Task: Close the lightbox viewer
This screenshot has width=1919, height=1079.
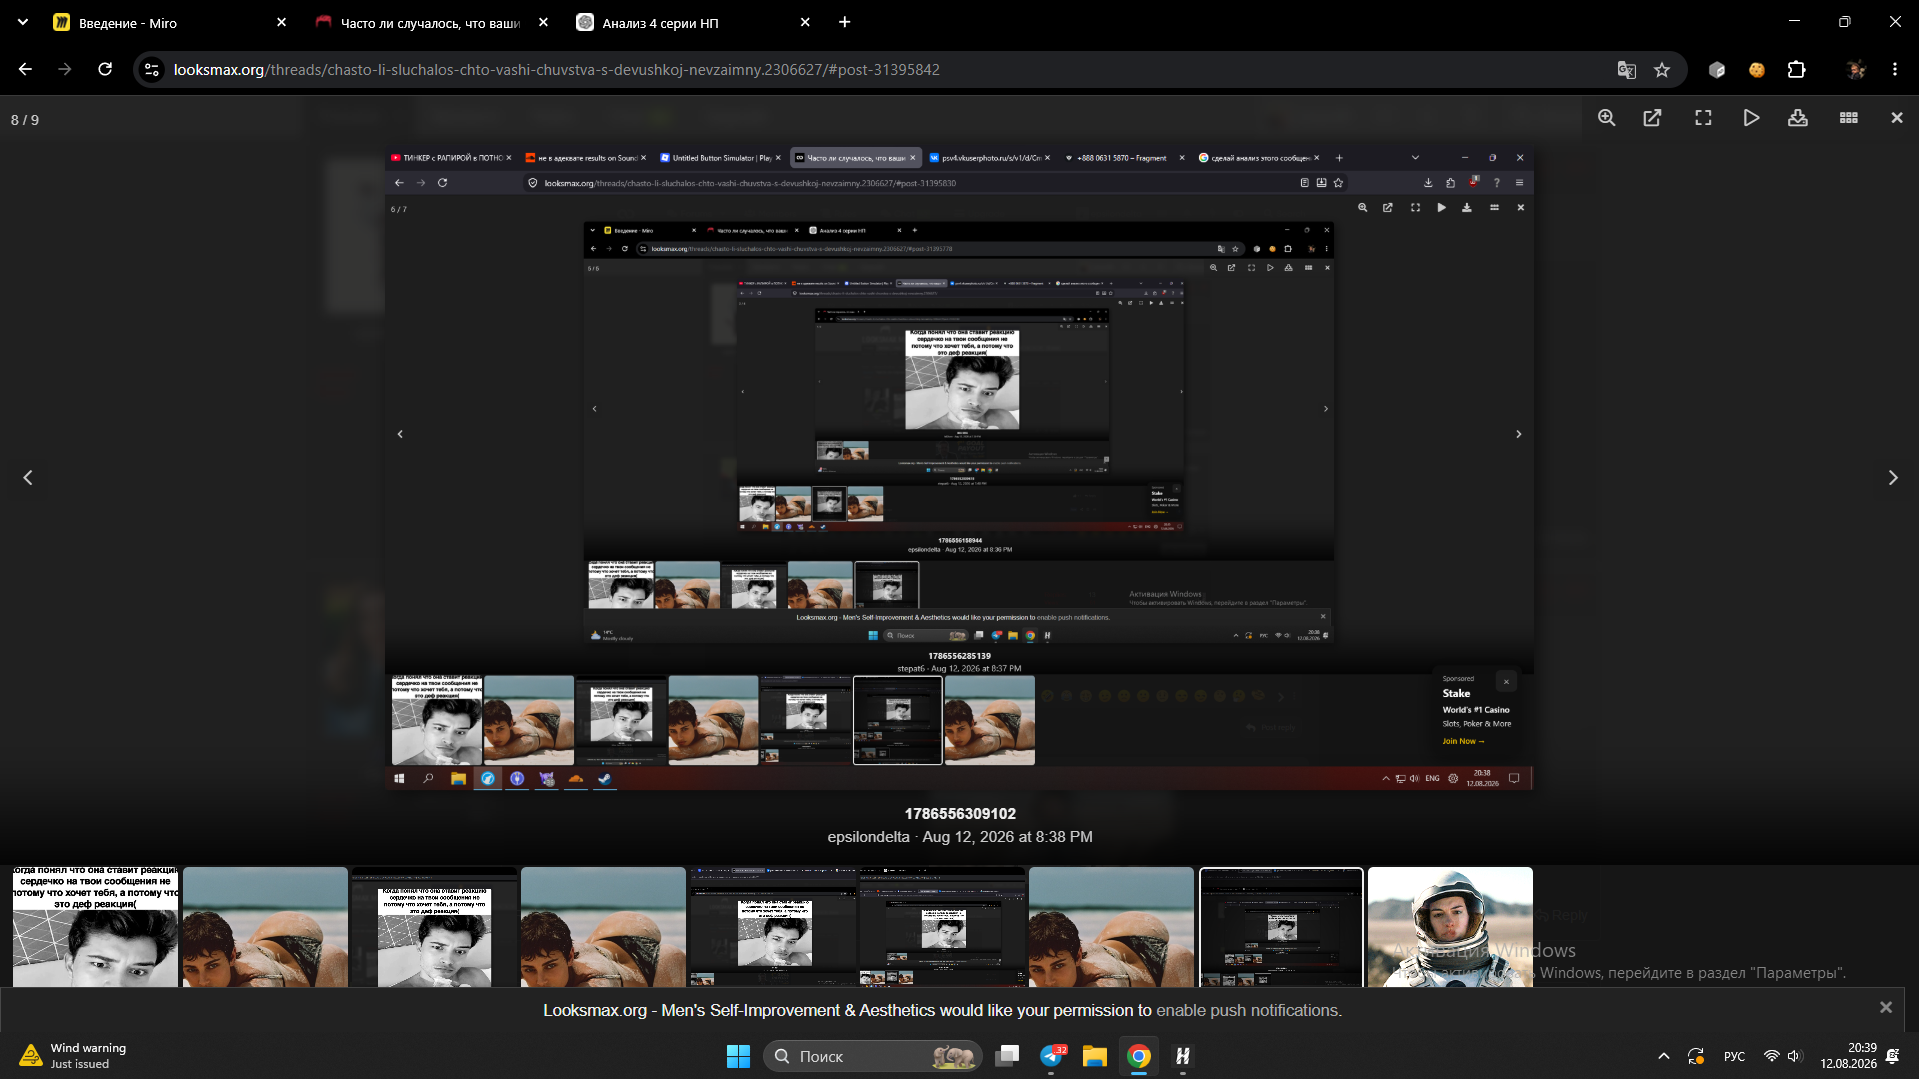Action: coord(1897,118)
